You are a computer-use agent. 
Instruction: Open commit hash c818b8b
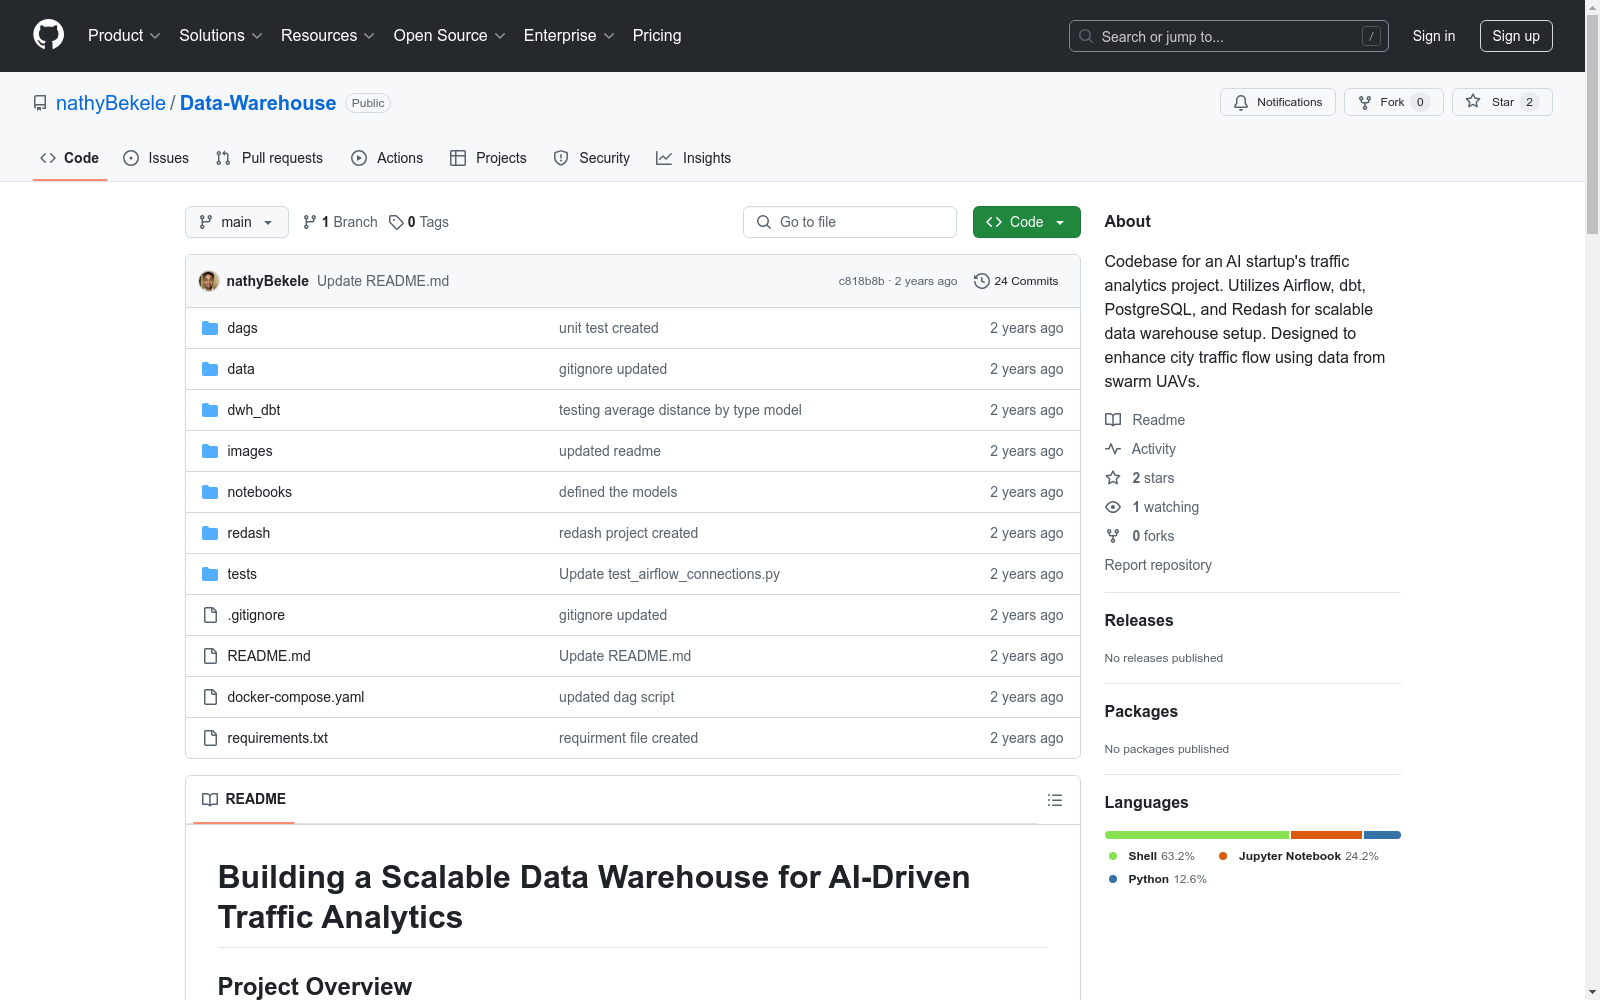click(x=861, y=281)
